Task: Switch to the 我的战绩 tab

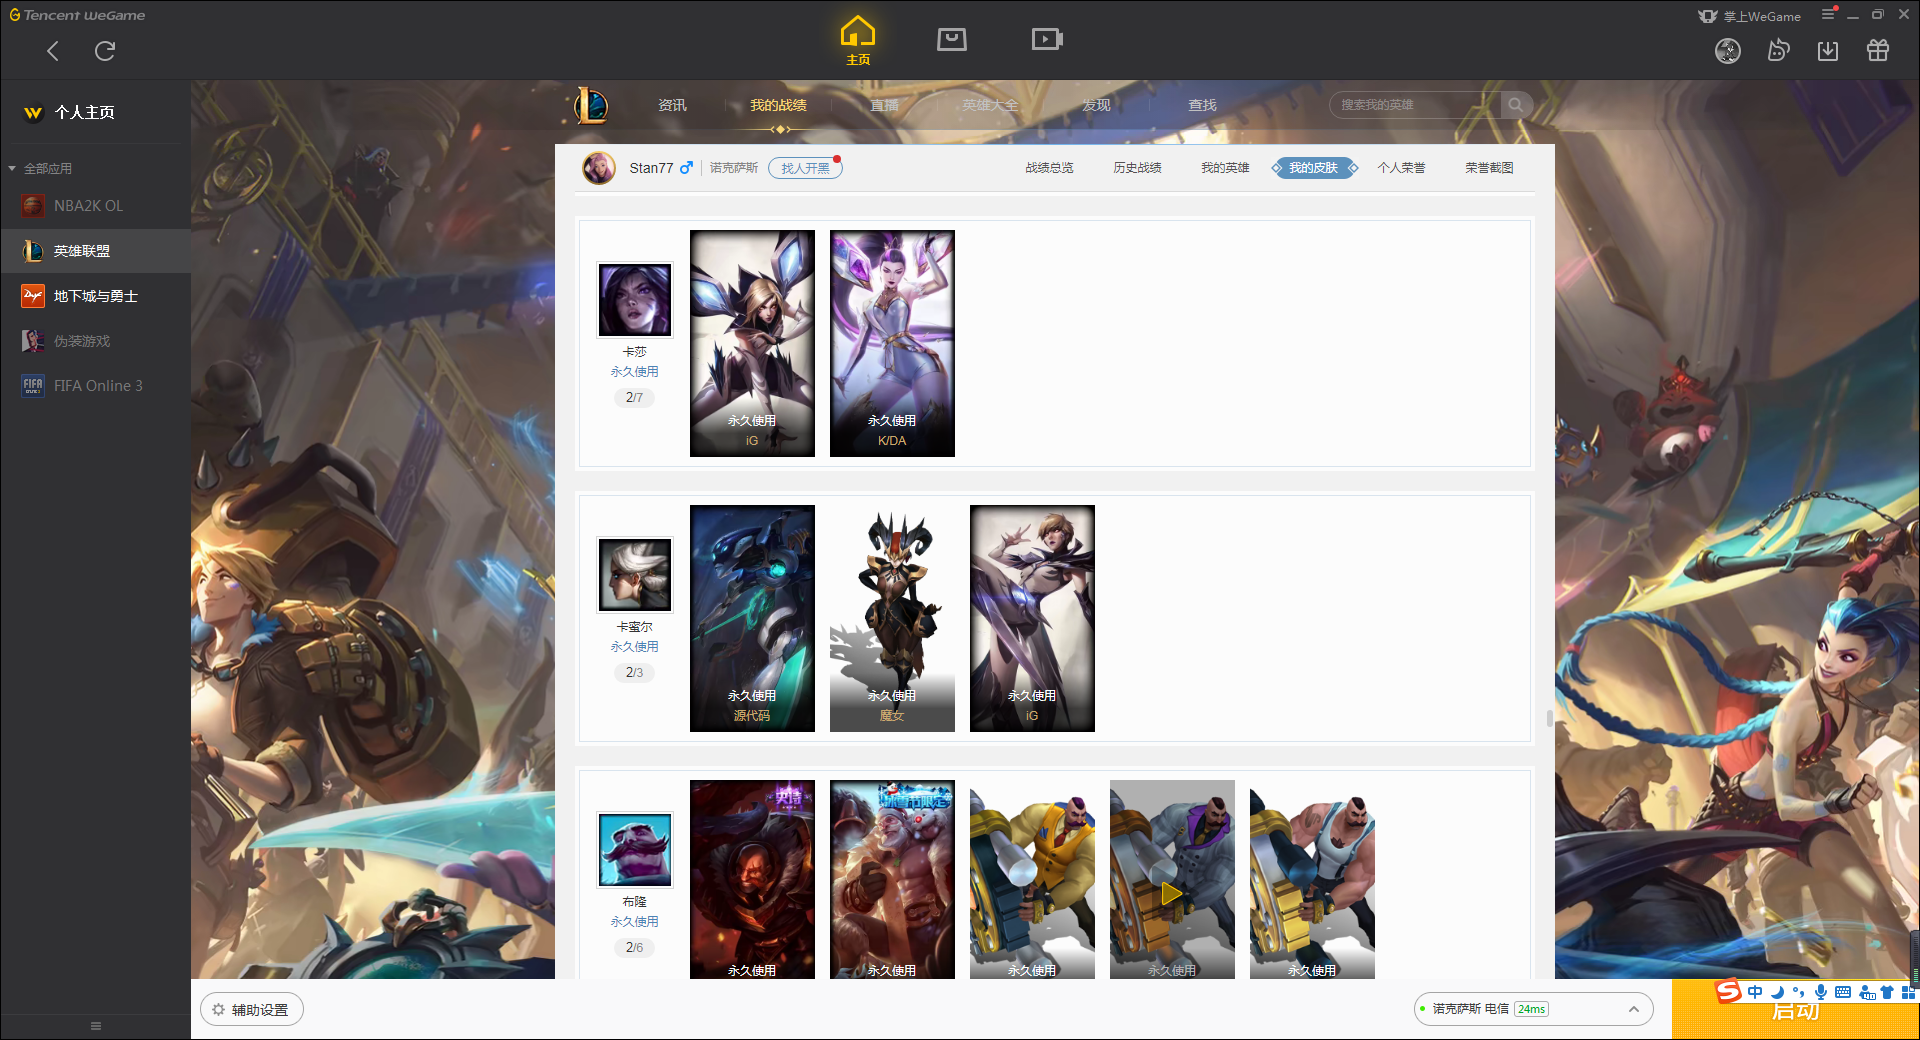Action: click(x=778, y=105)
